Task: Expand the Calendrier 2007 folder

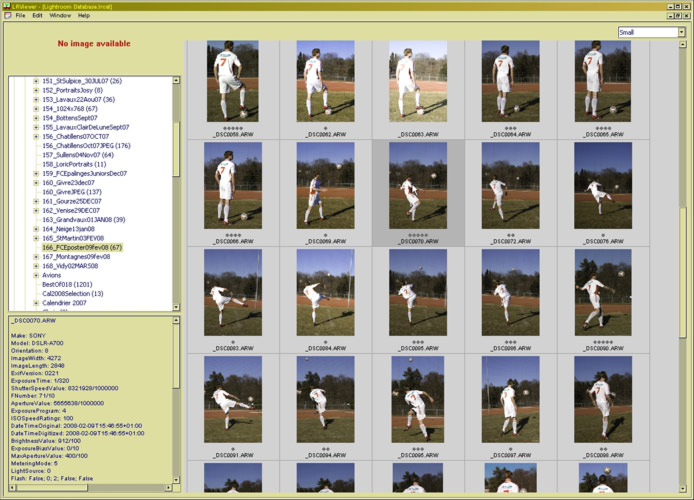Action: click(x=36, y=303)
